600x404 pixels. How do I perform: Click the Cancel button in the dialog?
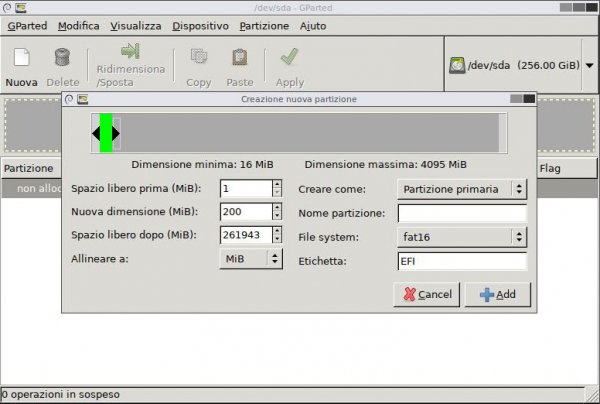(427, 295)
